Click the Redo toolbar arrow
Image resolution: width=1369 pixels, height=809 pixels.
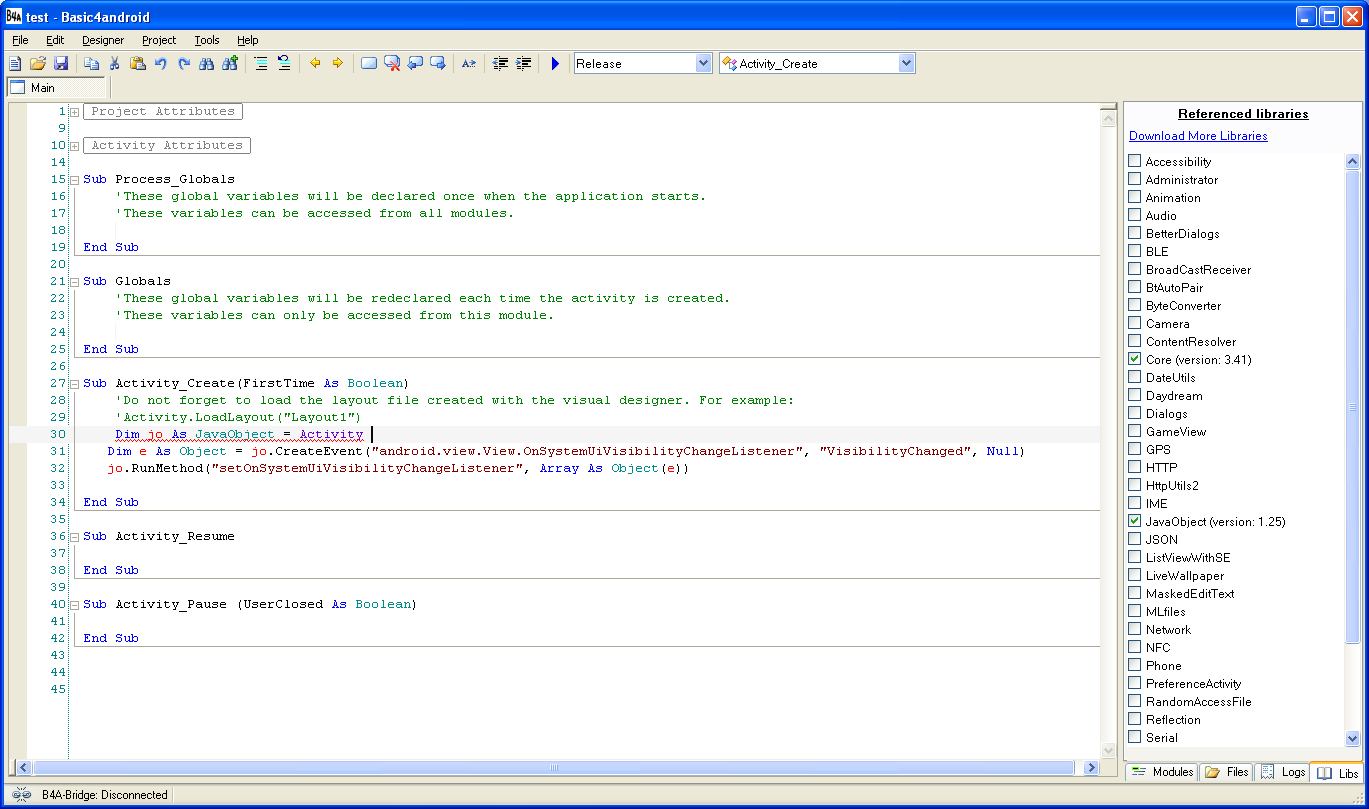(x=184, y=63)
